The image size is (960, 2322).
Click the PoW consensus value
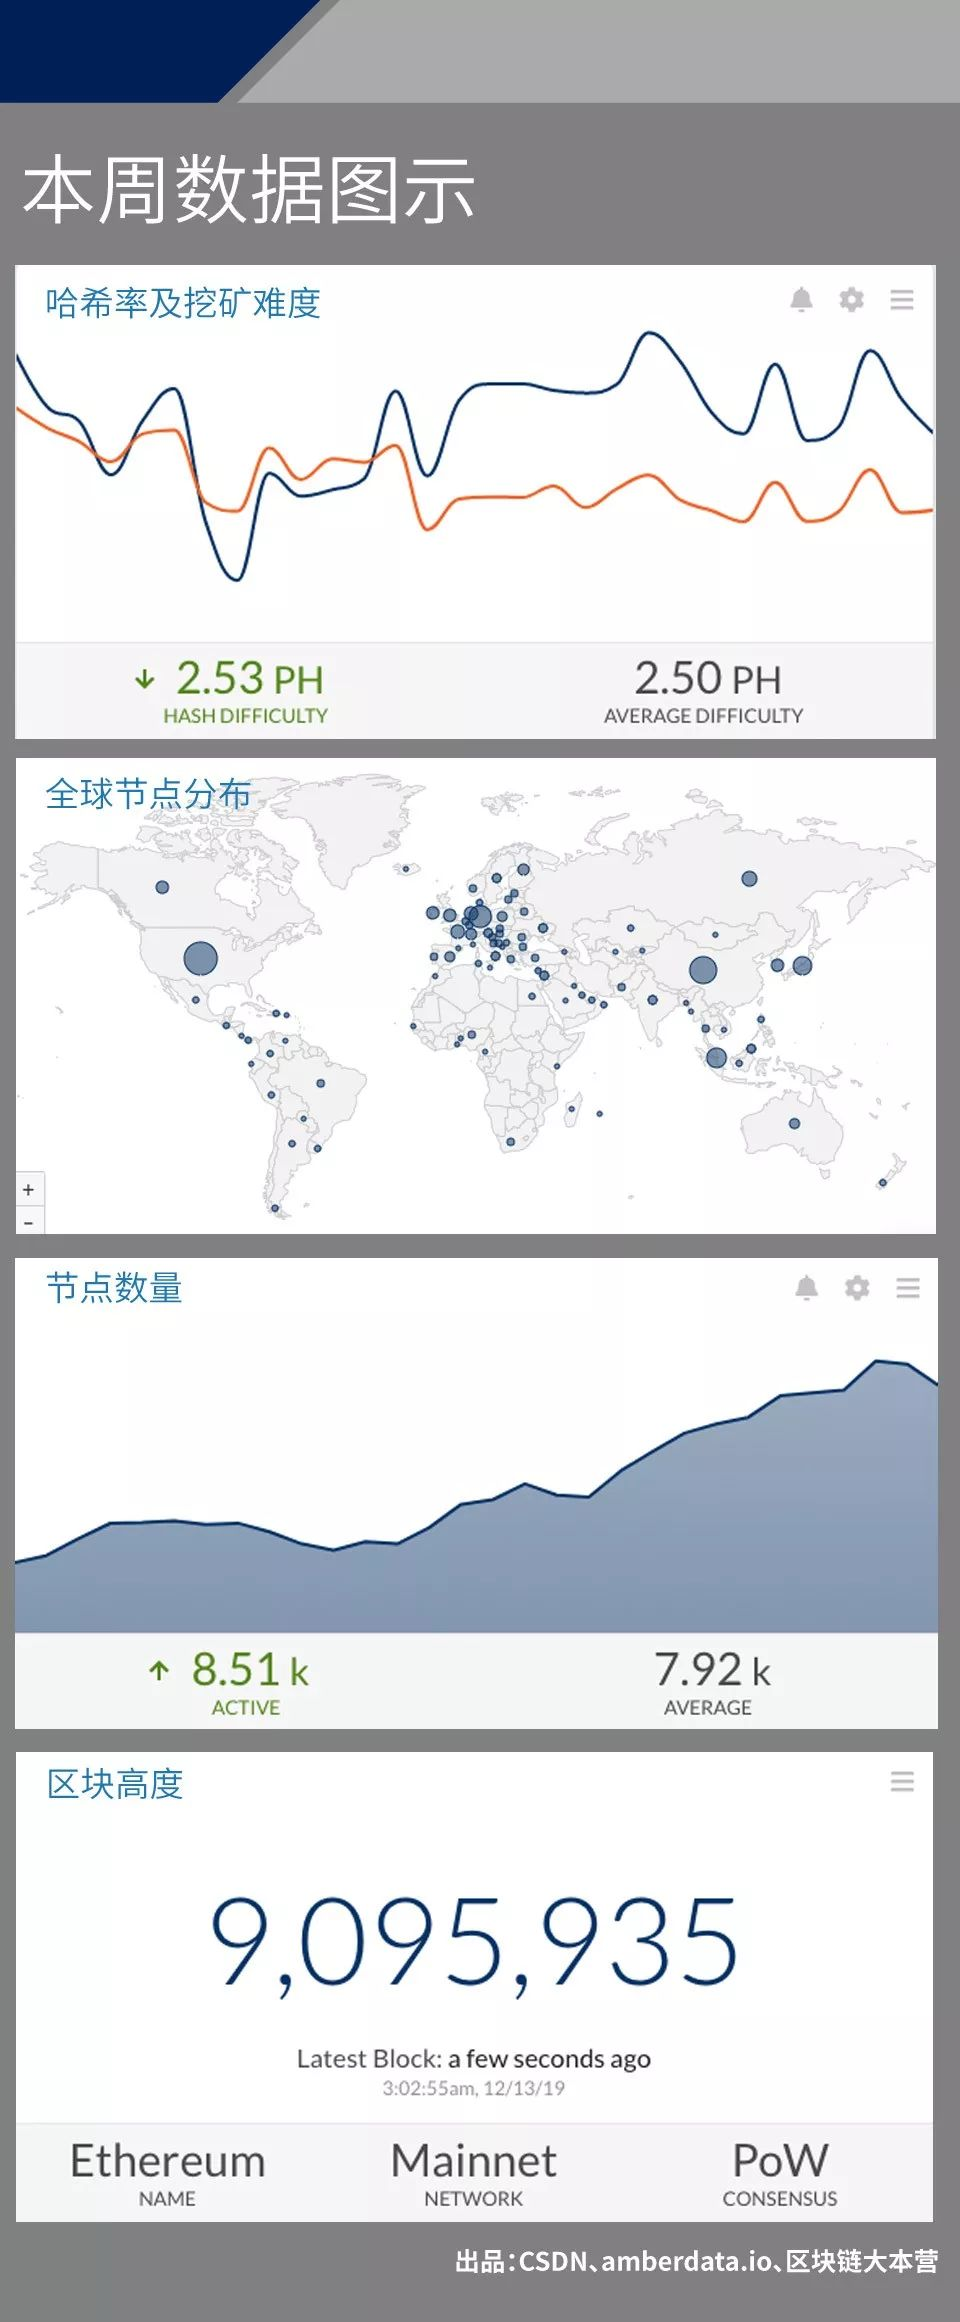pos(780,2160)
